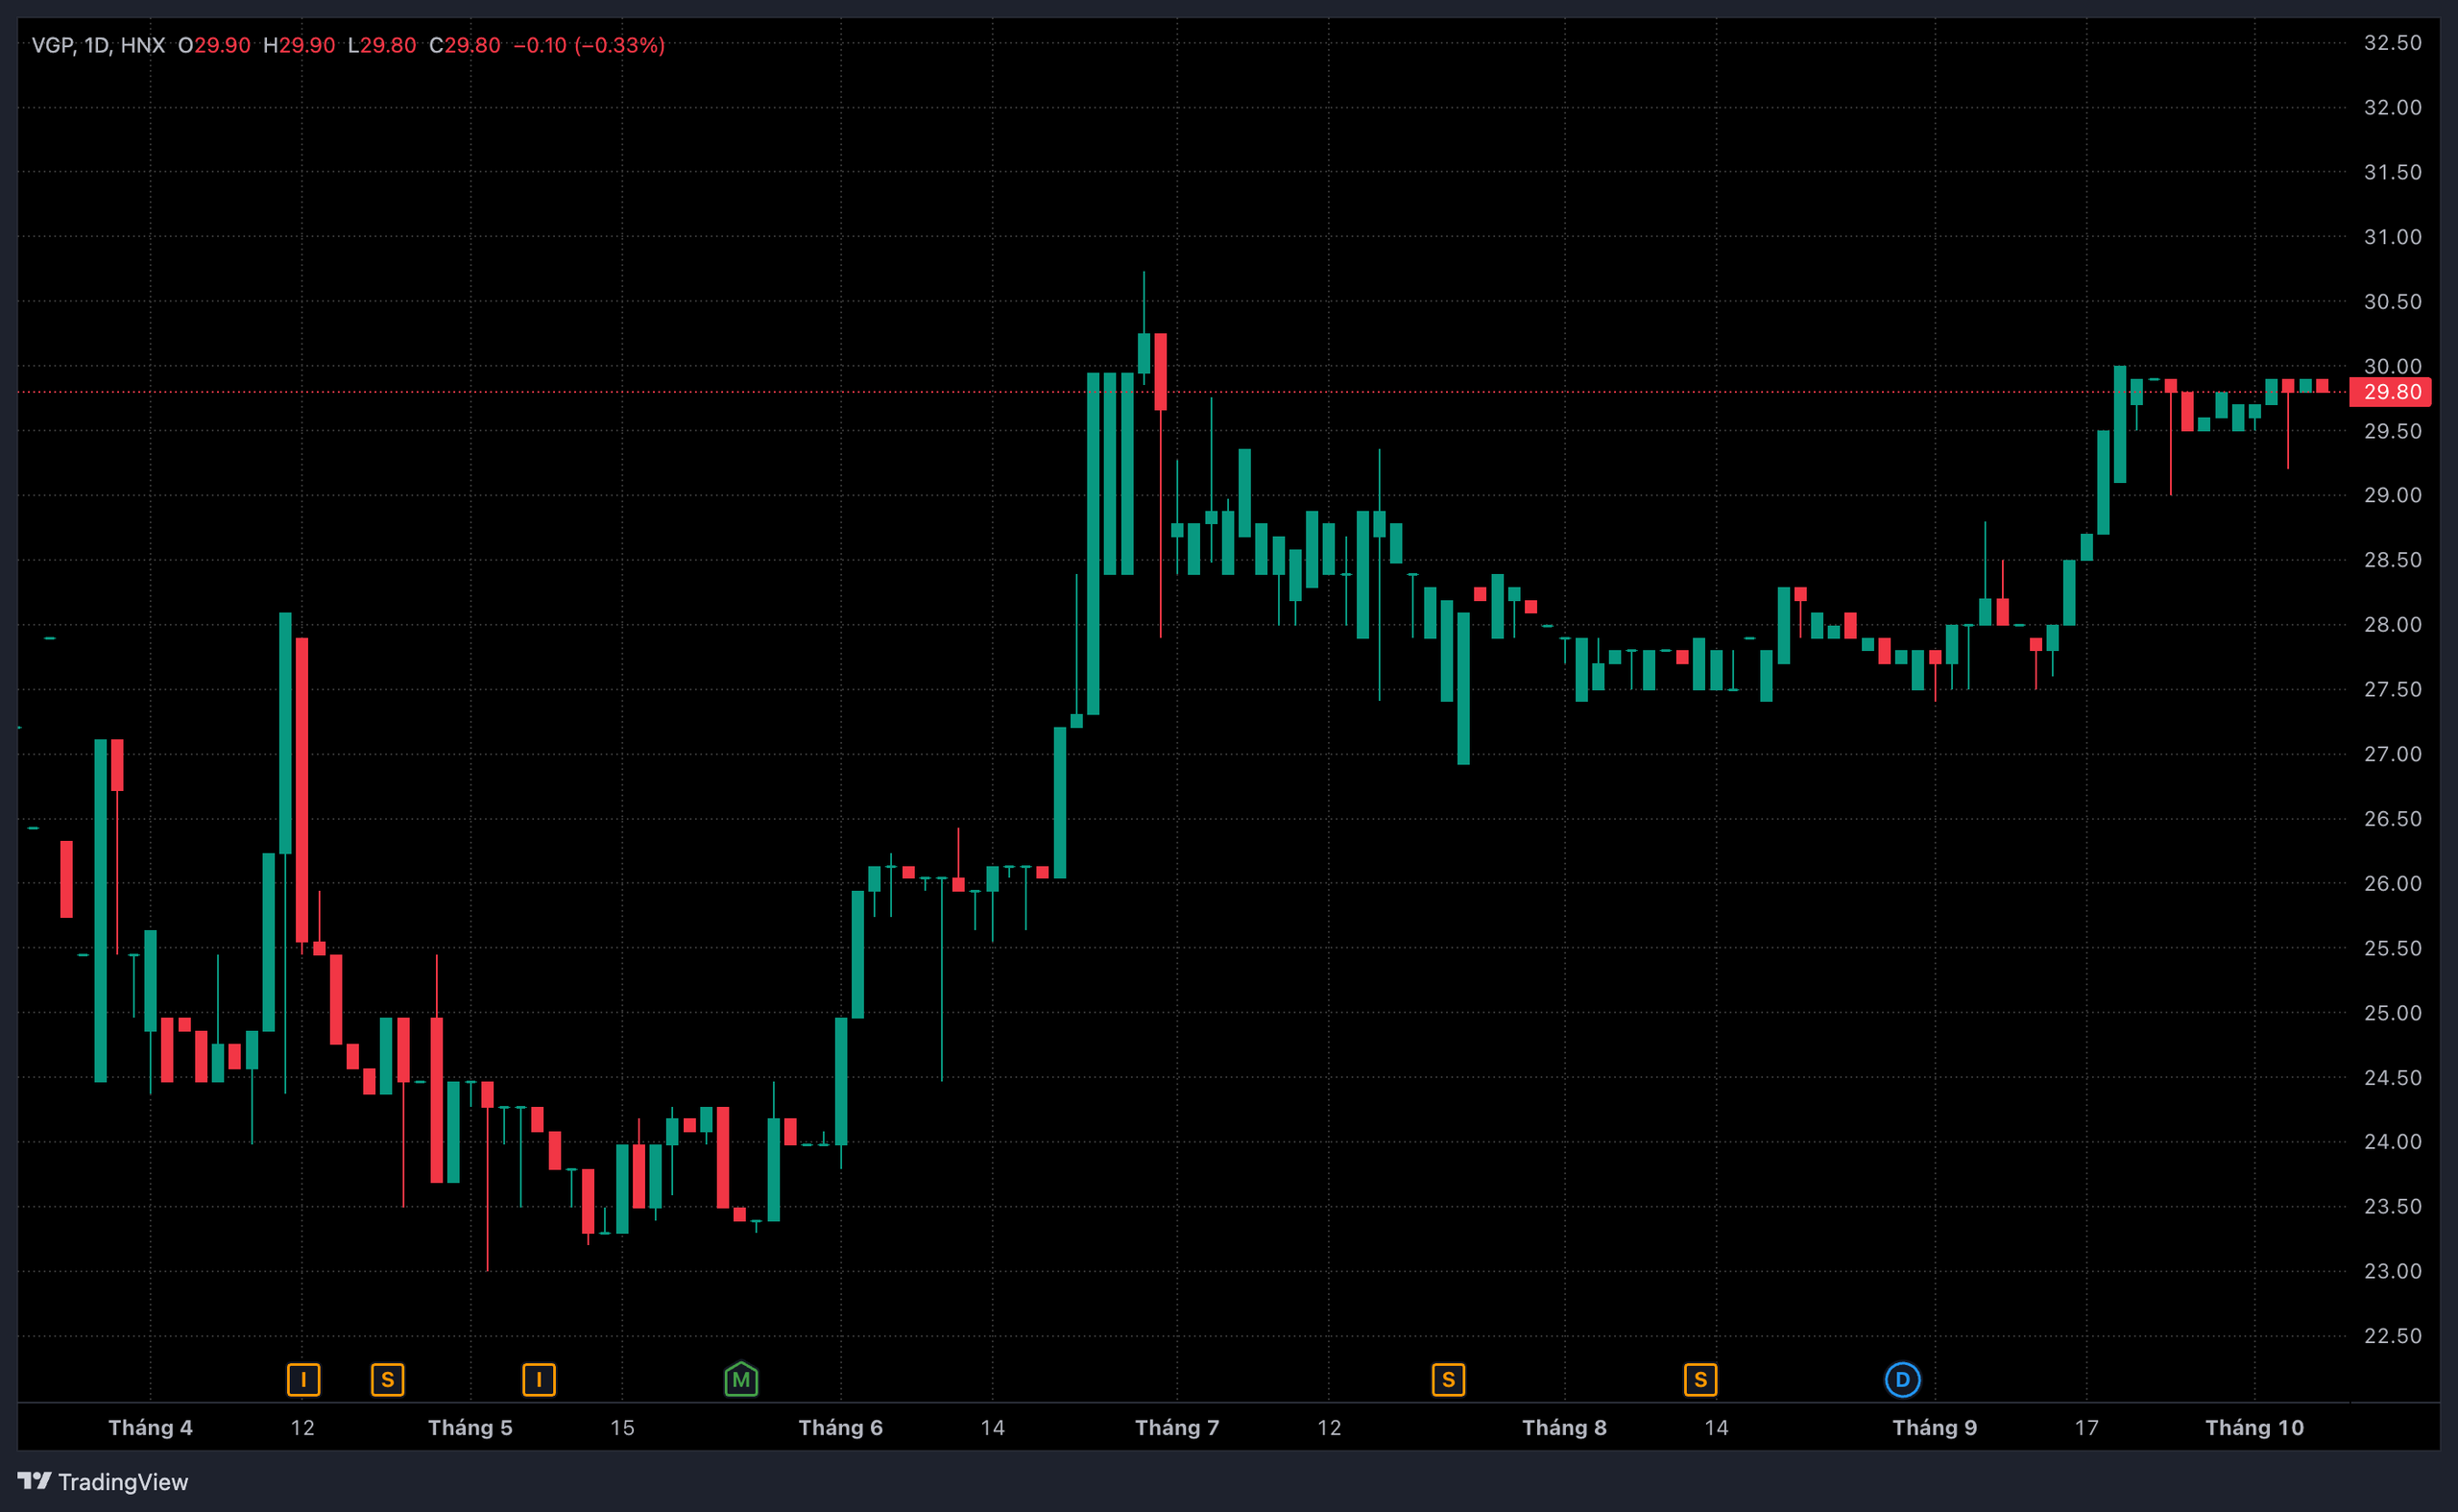The height and width of the screenshot is (1512, 2458).
Task: Click the close value C29.80
Action: [x=465, y=45]
